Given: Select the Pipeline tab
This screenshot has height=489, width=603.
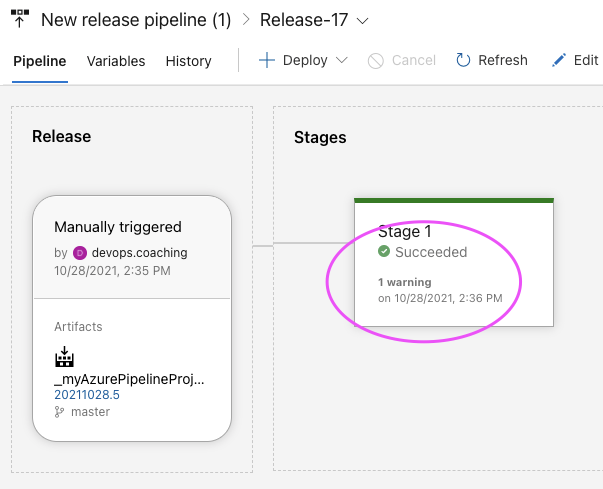Looking at the screenshot, I should coord(40,61).
